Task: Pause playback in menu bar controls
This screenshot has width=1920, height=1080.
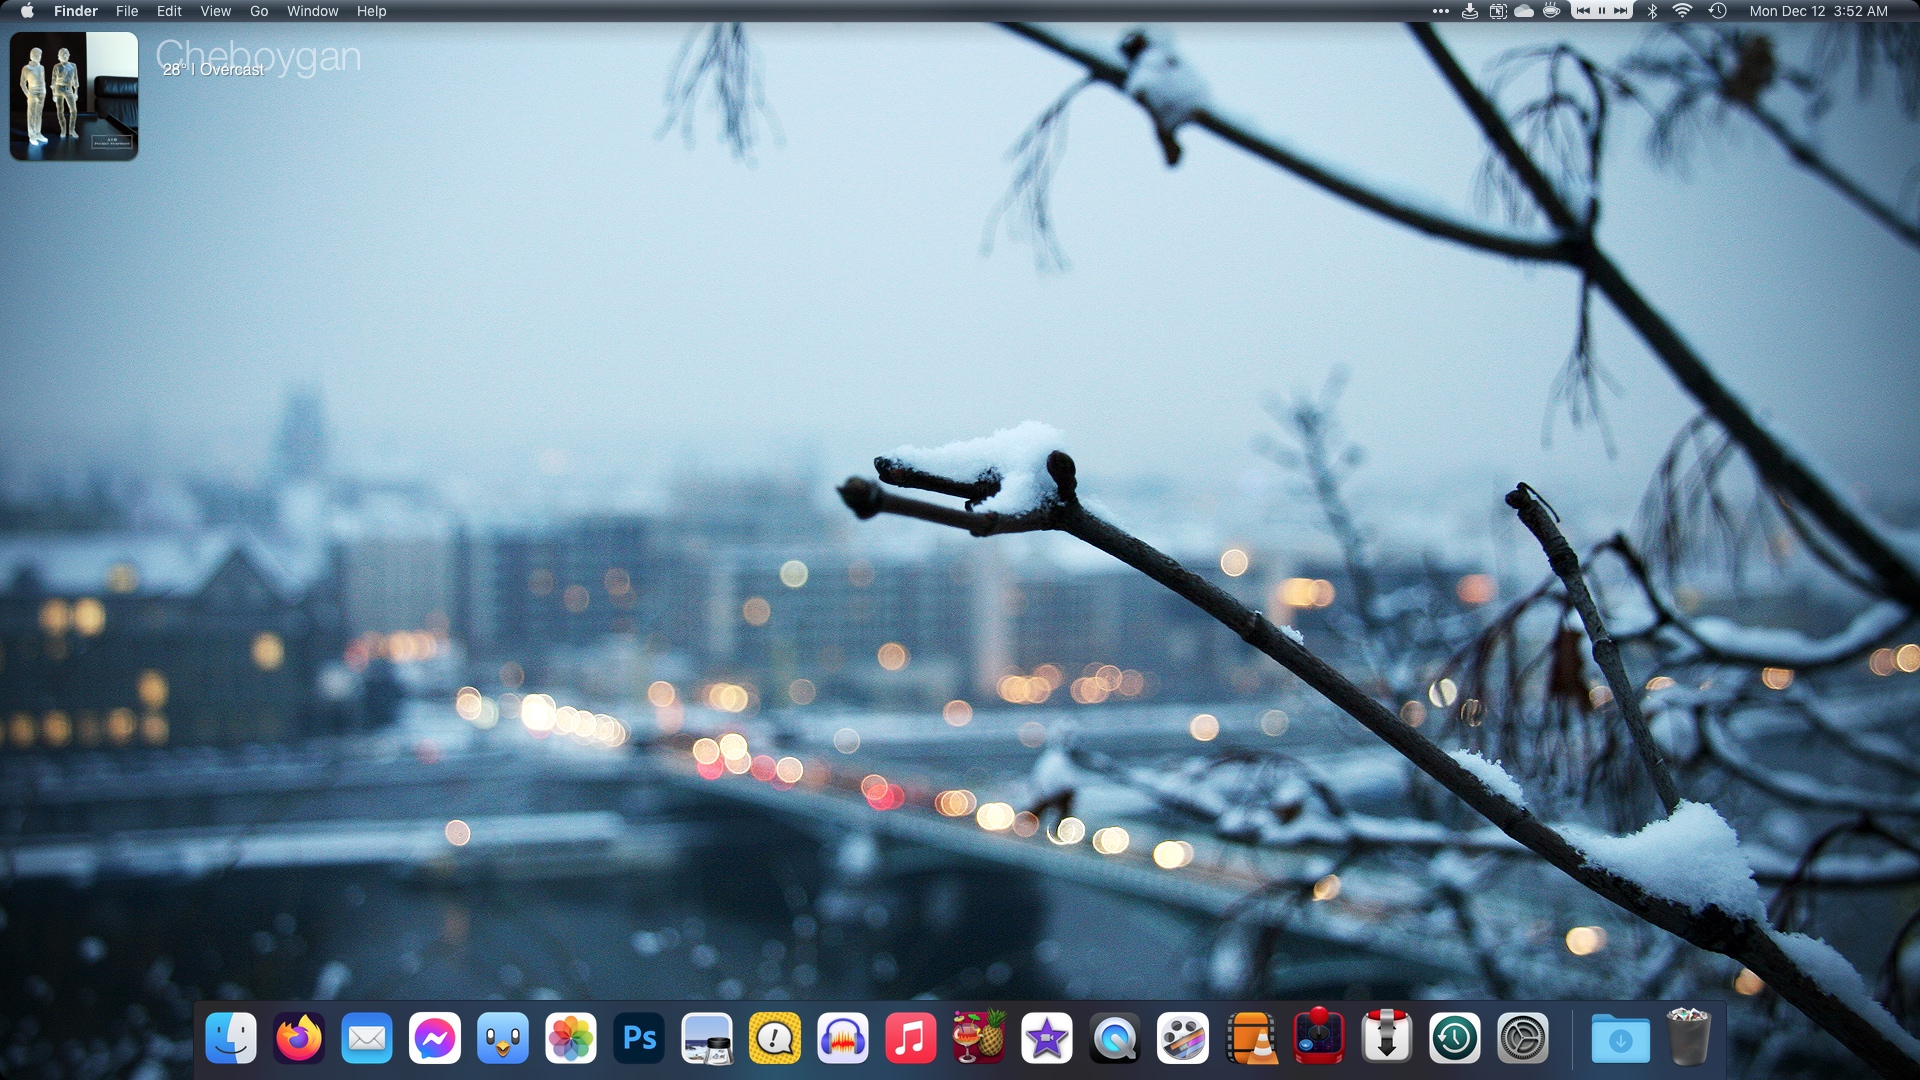Action: [x=1601, y=11]
